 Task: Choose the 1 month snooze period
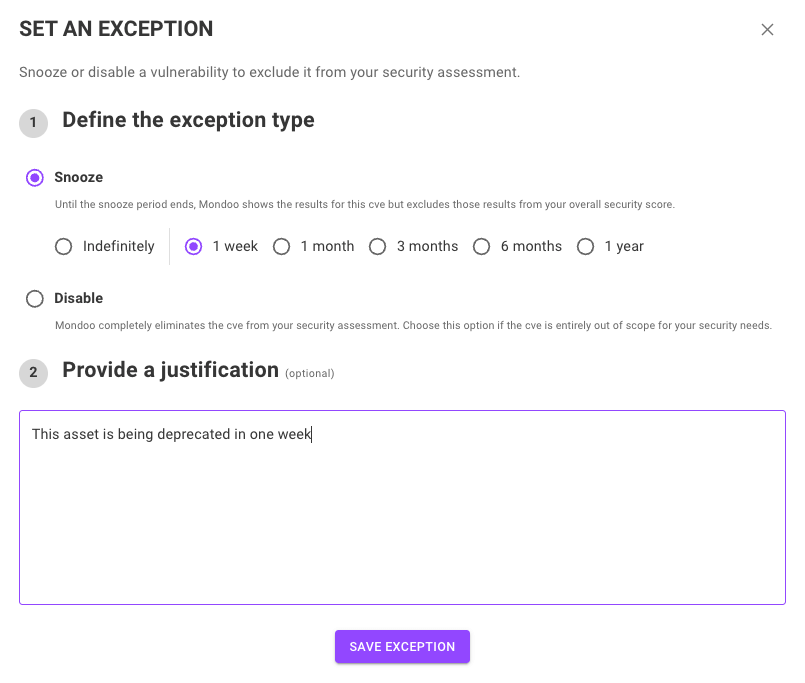(x=282, y=246)
